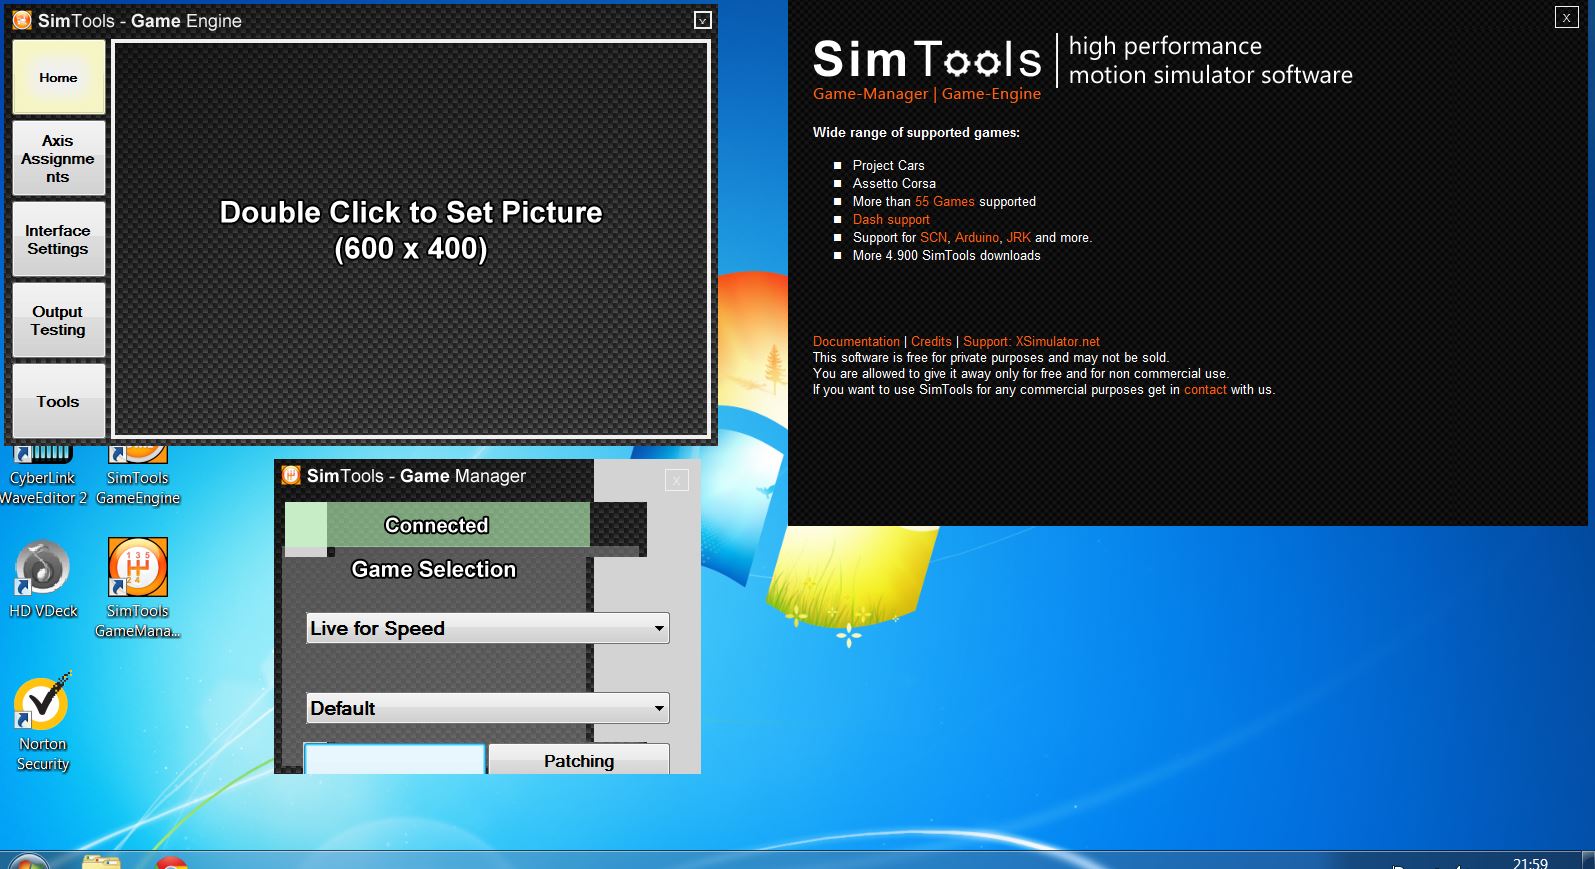The height and width of the screenshot is (869, 1595).
Task: Go to the Output Testing tab
Action: point(58,320)
